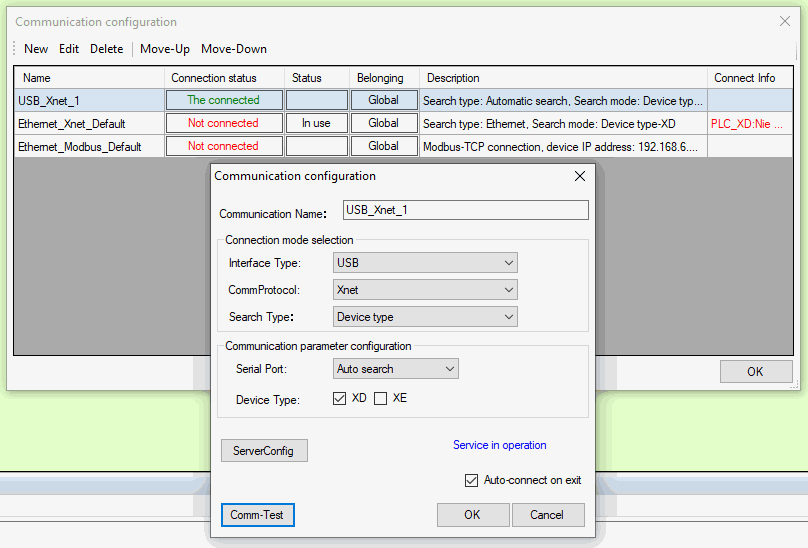The image size is (808, 548).
Task: Click the Automatic search description cell
Action: [x=563, y=101]
